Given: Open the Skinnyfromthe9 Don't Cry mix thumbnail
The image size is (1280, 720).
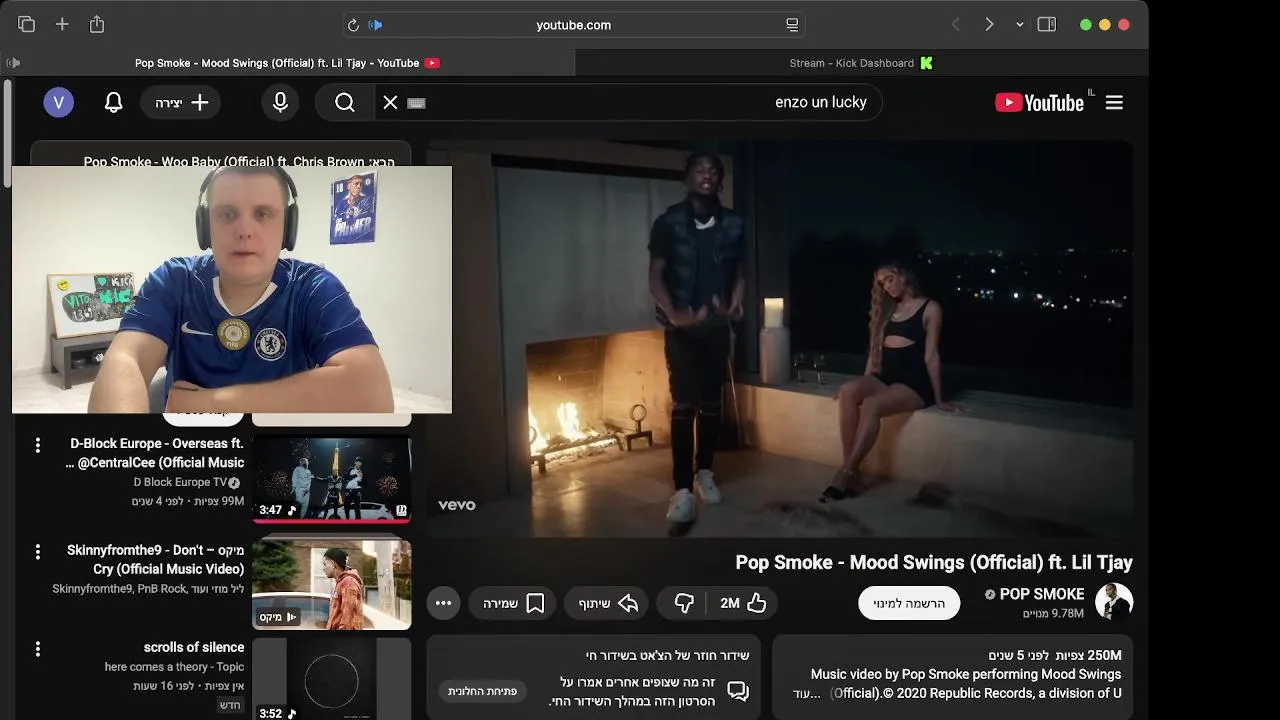Looking at the screenshot, I should click(331, 585).
